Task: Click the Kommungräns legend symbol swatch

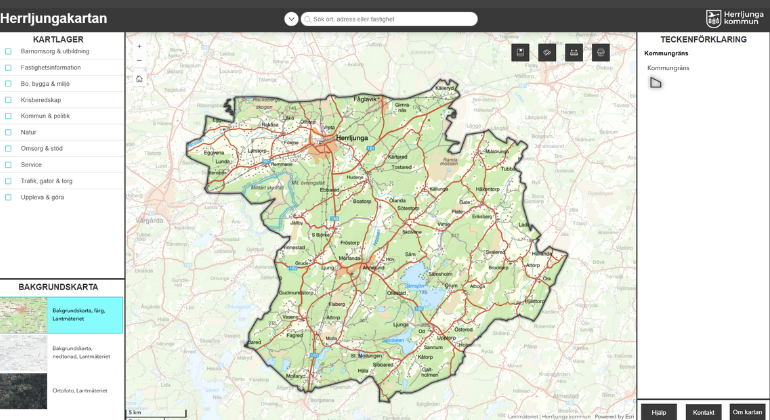Action: (x=656, y=83)
